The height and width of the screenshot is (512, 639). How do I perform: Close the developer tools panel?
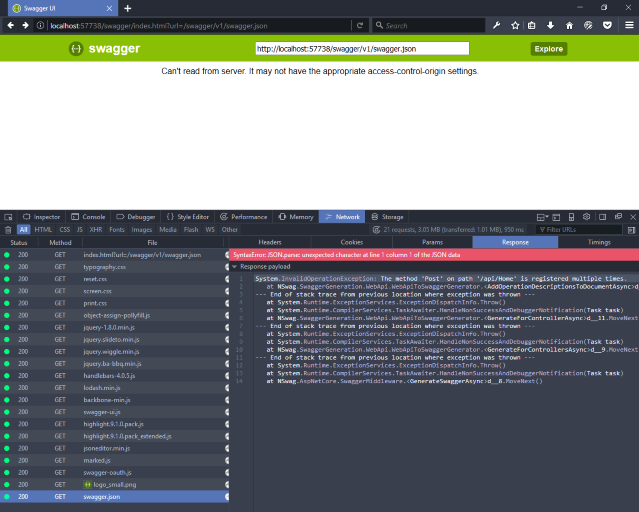pyautogui.click(x=633, y=217)
